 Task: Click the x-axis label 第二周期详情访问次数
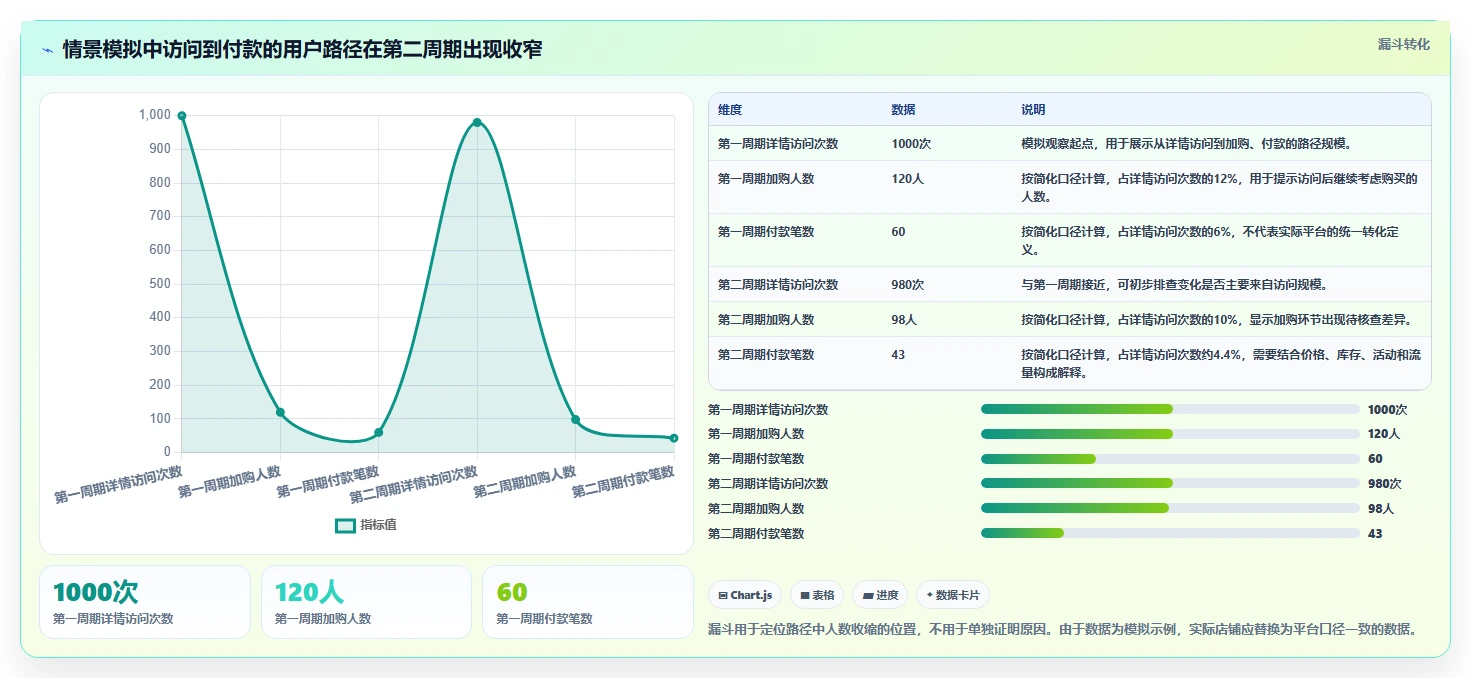click(414, 484)
